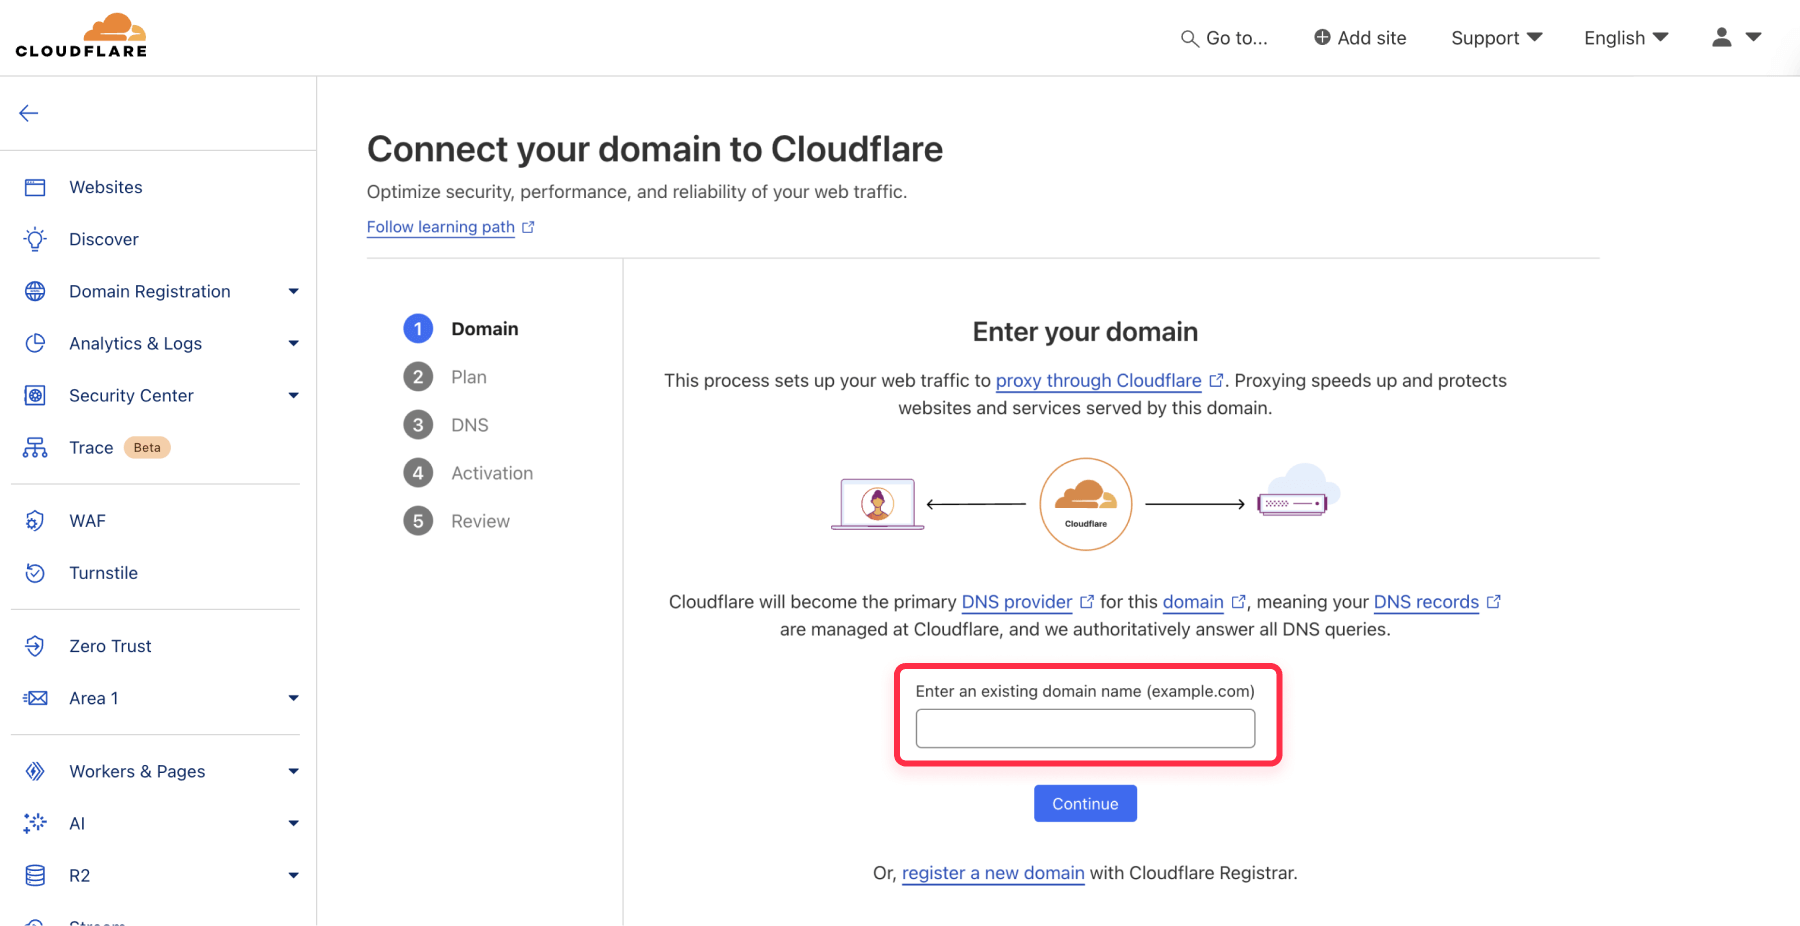Click the Websites window icon
1800x926 pixels.
[35, 187]
